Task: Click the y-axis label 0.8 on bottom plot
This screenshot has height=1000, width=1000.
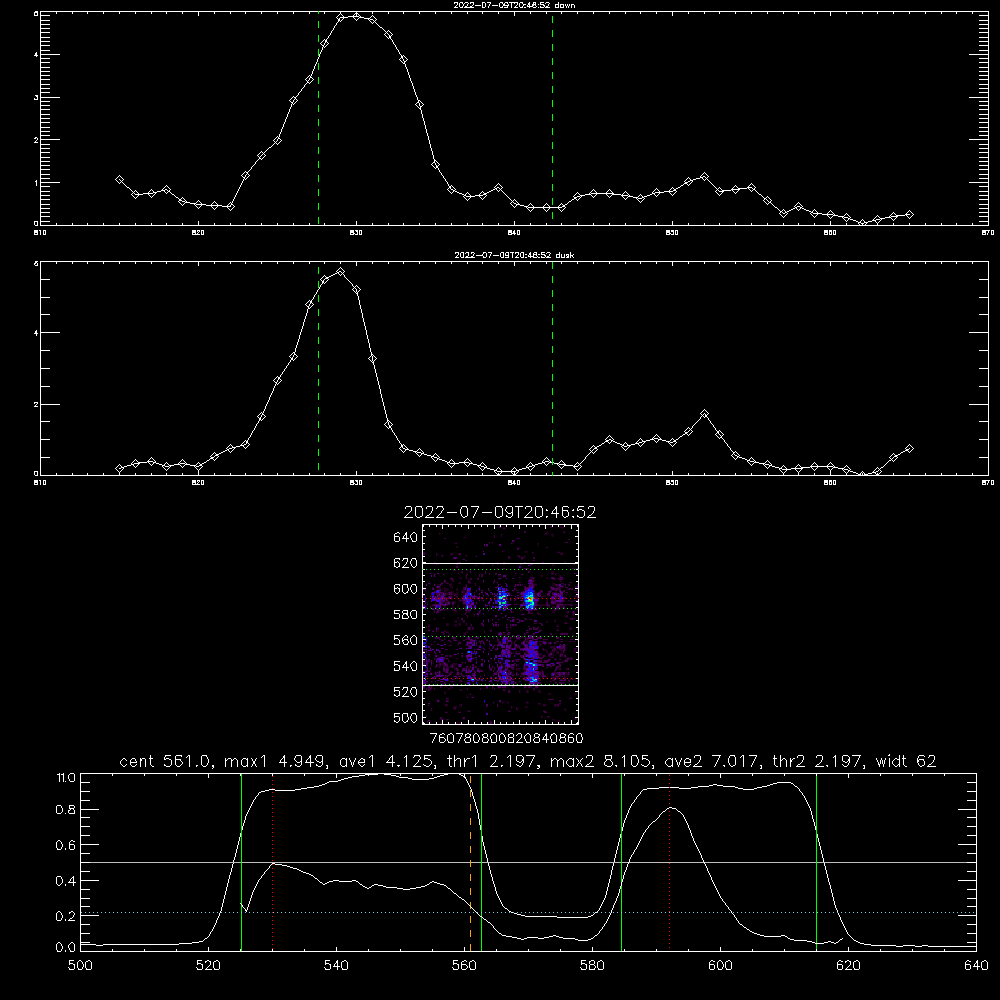Action: point(66,810)
